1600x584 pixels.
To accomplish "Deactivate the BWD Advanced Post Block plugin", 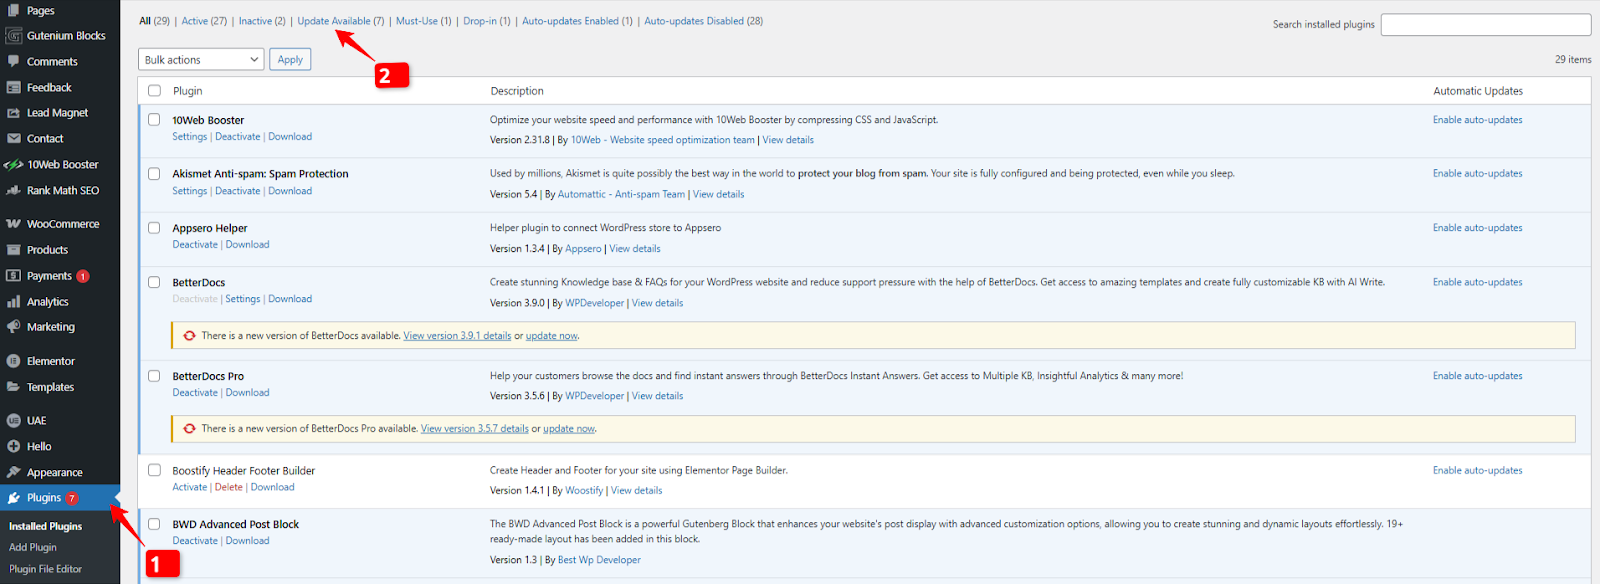I will coord(195,541).
